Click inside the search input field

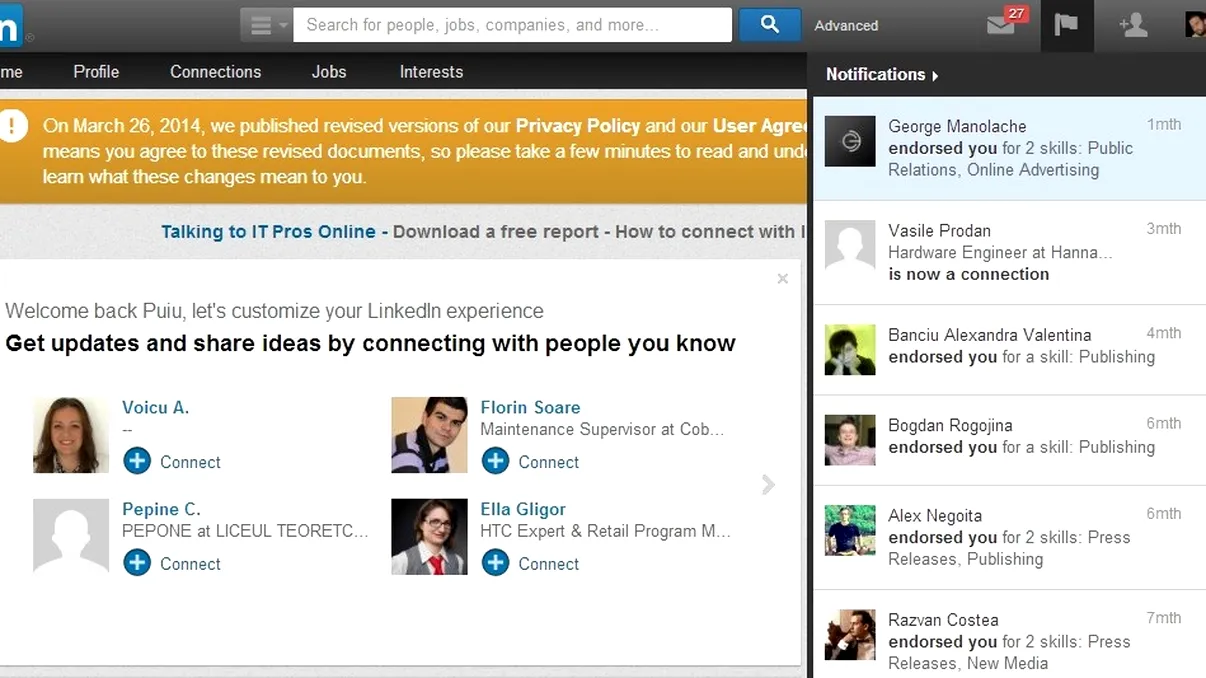pos(512,24)
